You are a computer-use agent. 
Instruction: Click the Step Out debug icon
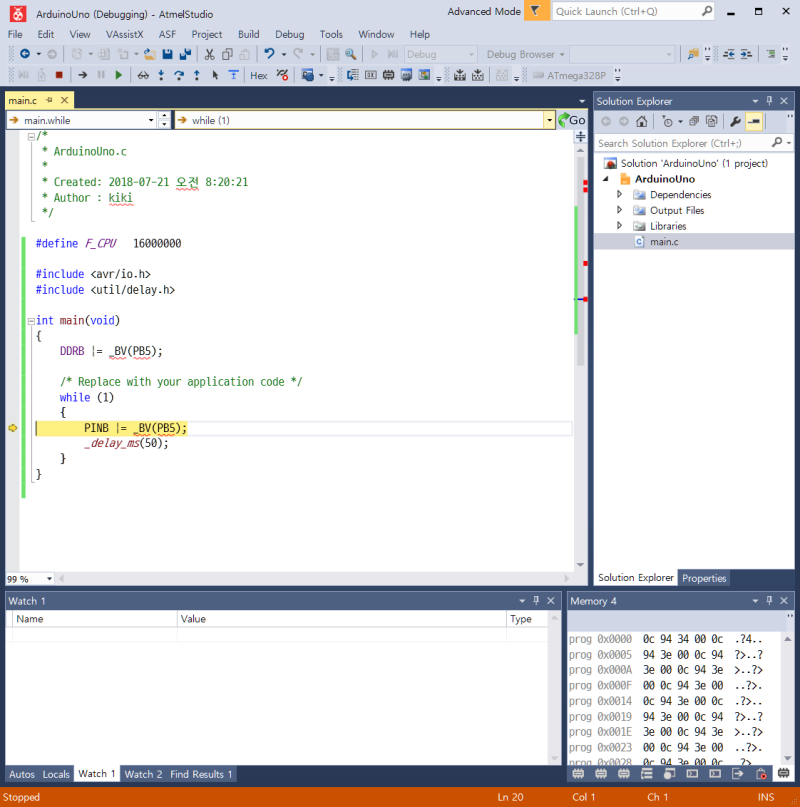tap(197, 75)
